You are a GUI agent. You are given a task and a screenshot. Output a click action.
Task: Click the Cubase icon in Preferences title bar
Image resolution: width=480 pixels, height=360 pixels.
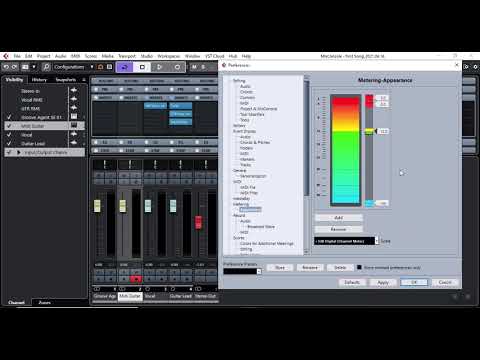point(224,65)
